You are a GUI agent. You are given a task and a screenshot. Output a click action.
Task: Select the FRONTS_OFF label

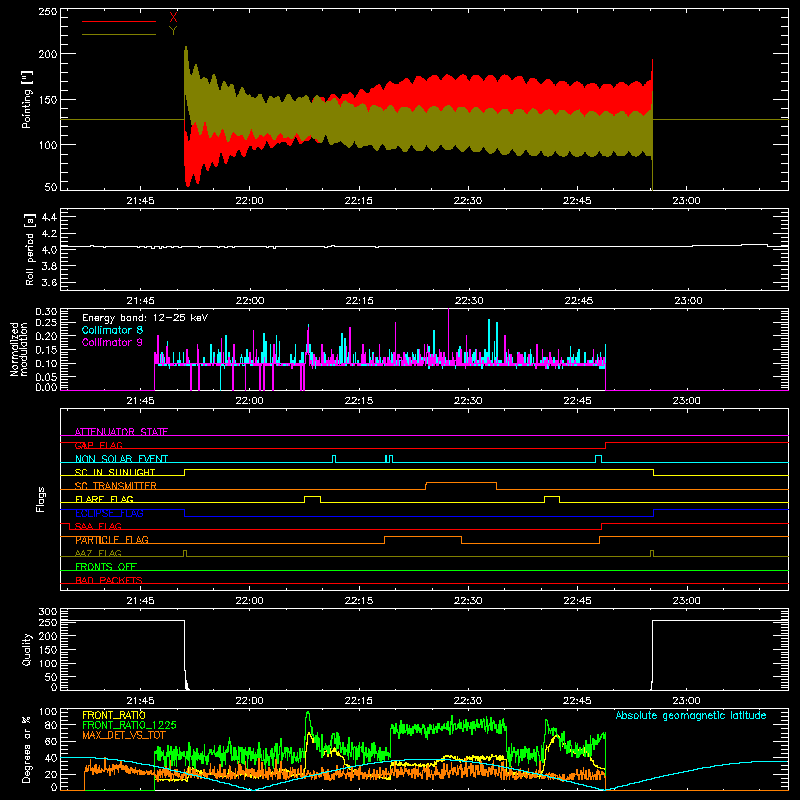(x=106, y=567)
